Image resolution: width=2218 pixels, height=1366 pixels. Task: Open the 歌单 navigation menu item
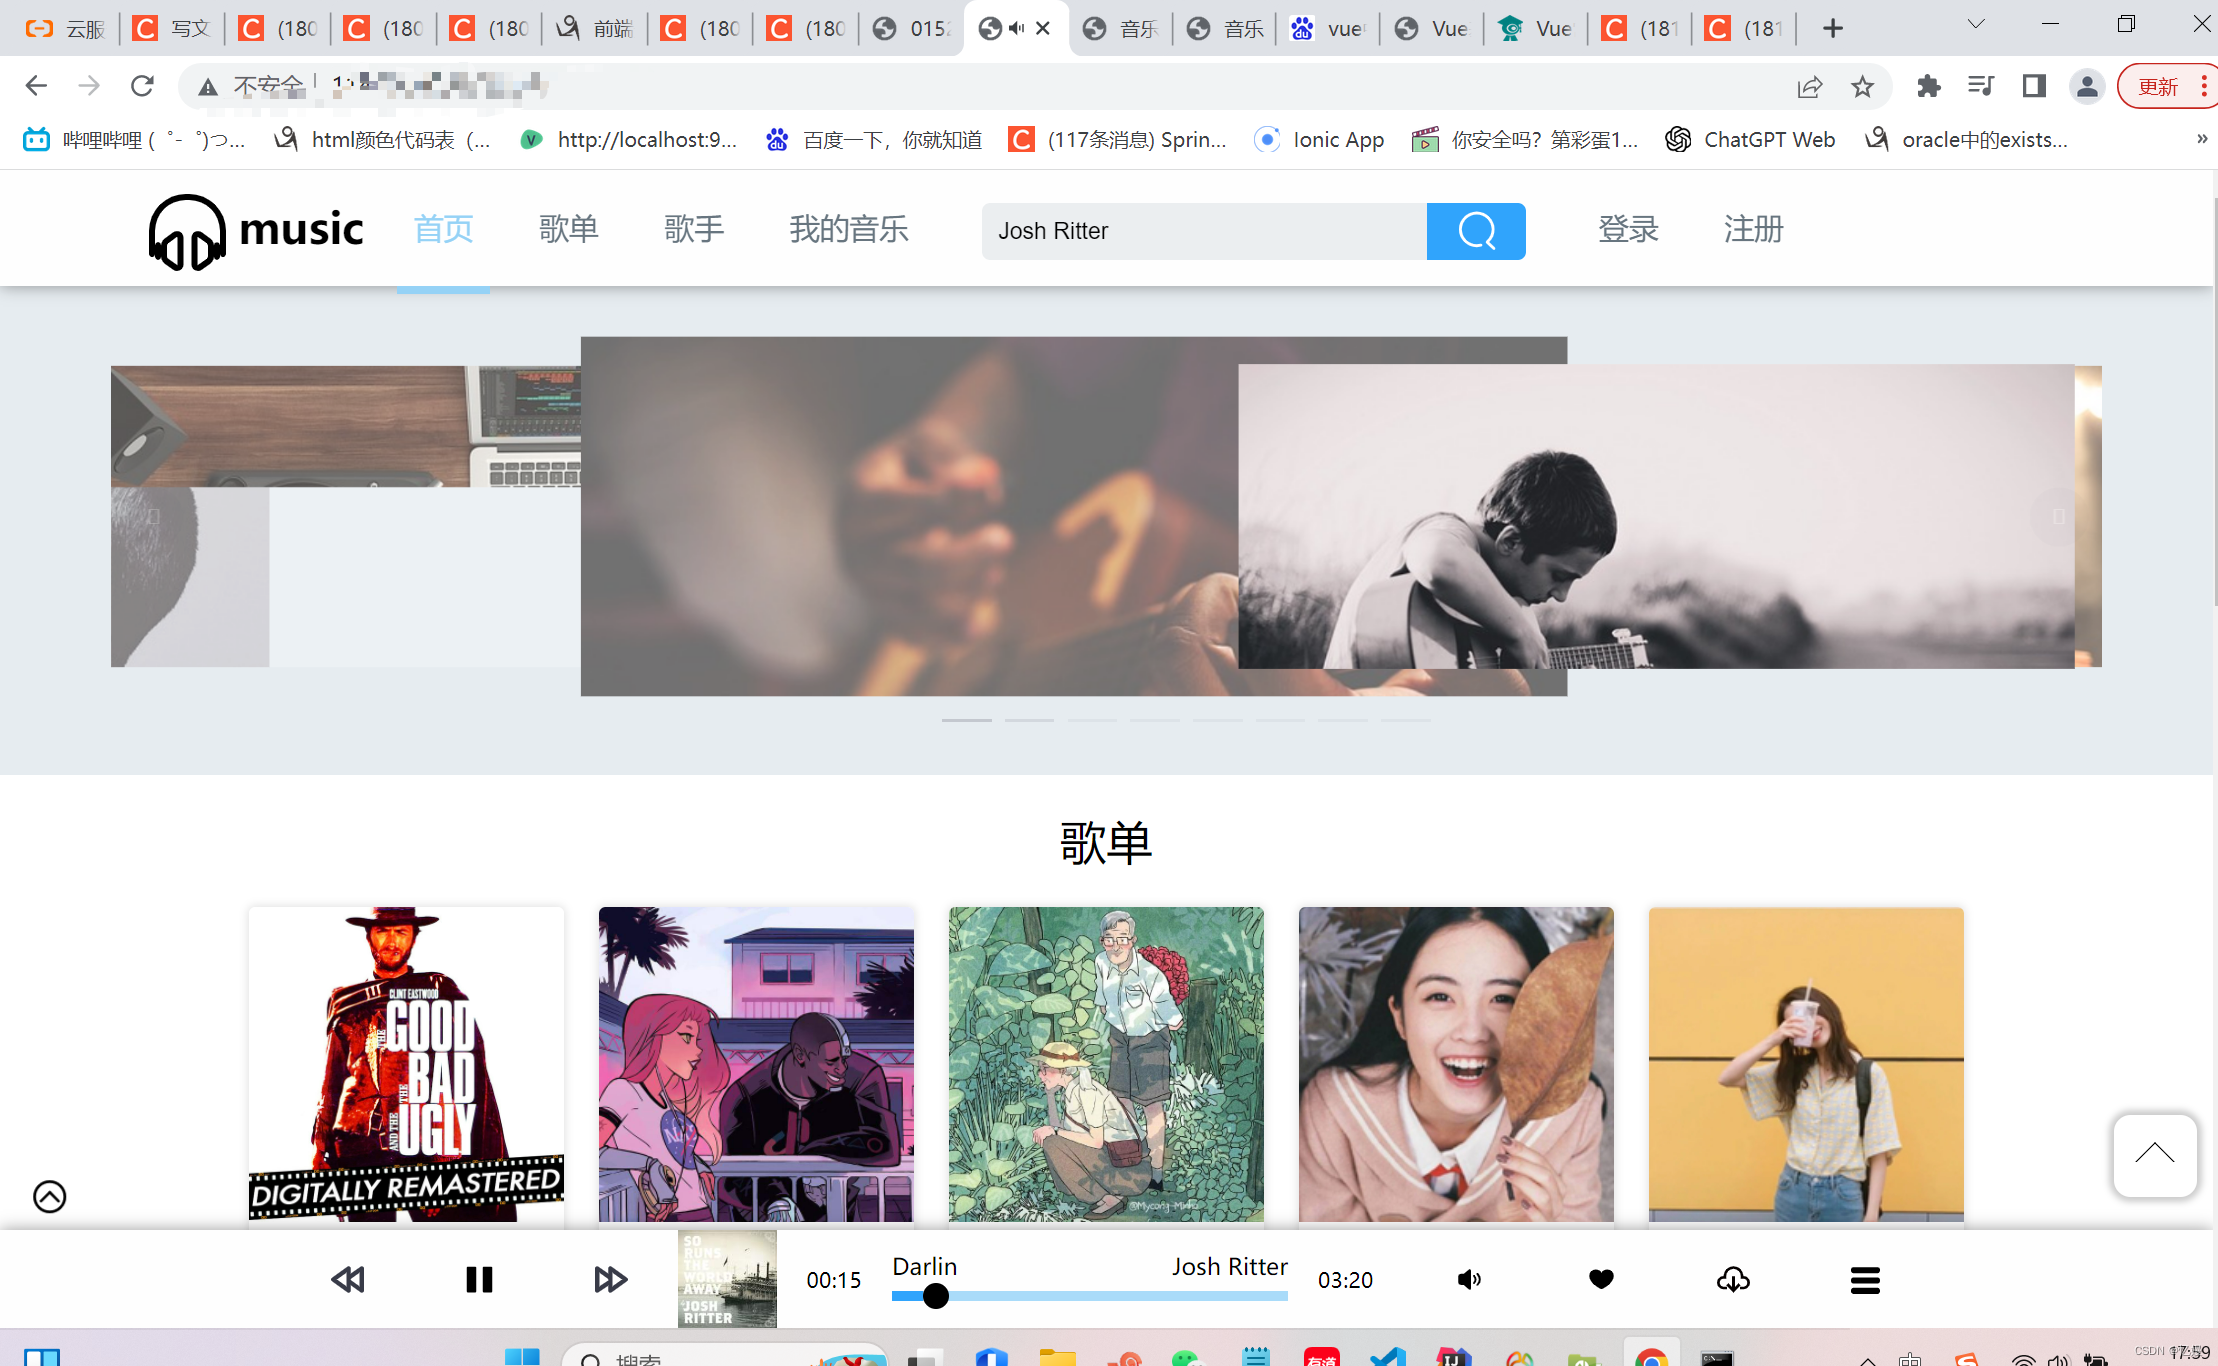tap(568, 229)
